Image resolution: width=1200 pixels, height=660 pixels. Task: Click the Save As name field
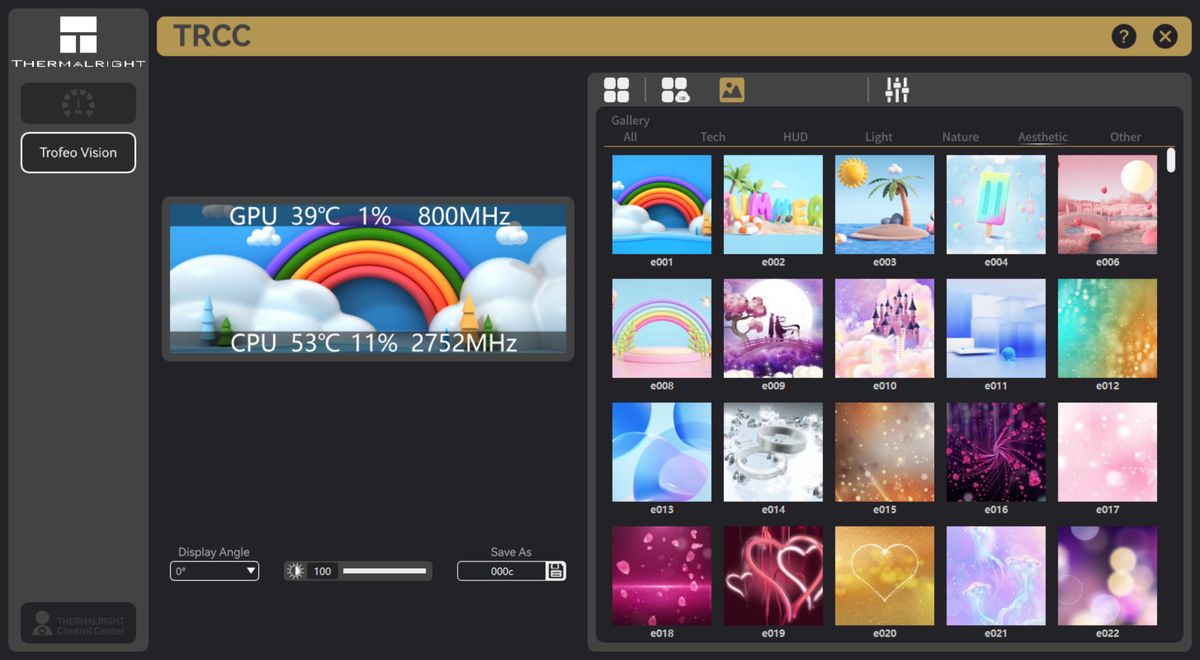[502, 571]
